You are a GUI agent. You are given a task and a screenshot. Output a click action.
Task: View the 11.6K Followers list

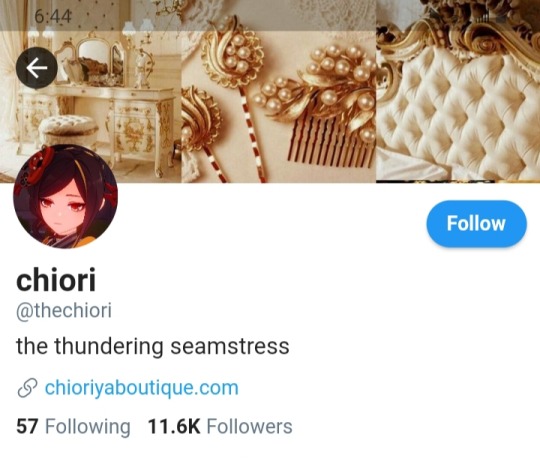220,426
